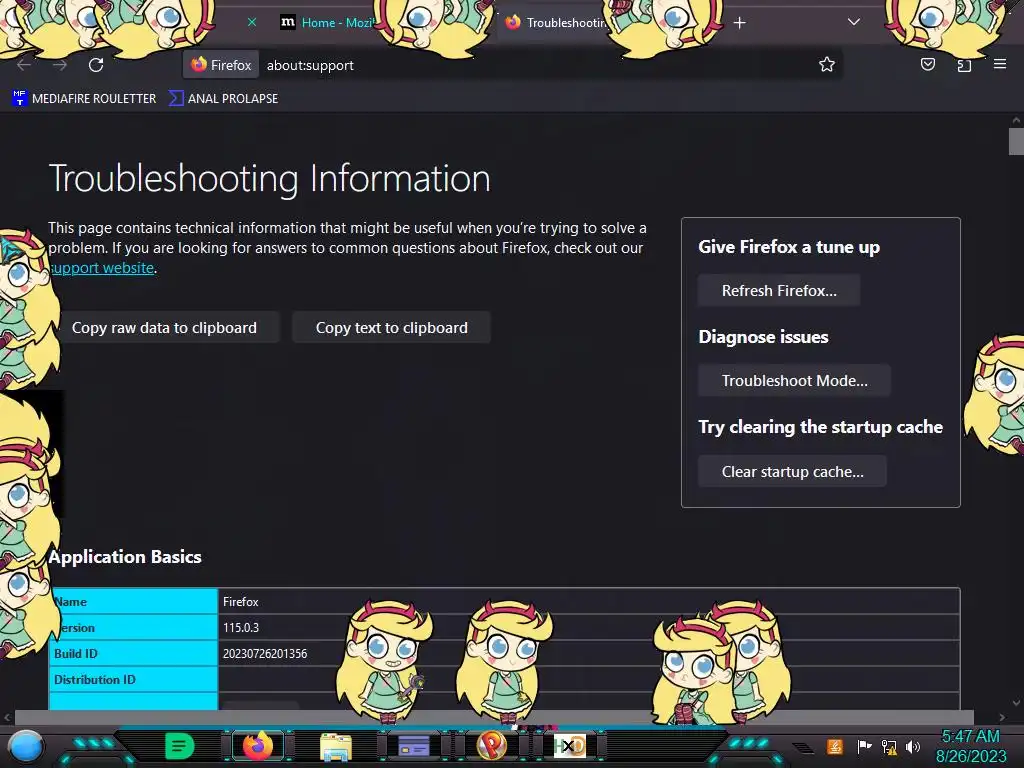Image resolution: width=1024 pixels, height=768 pixels.
Task: Click the horizontal scrollbar right arrow
Action: [x=1002, y=717]
